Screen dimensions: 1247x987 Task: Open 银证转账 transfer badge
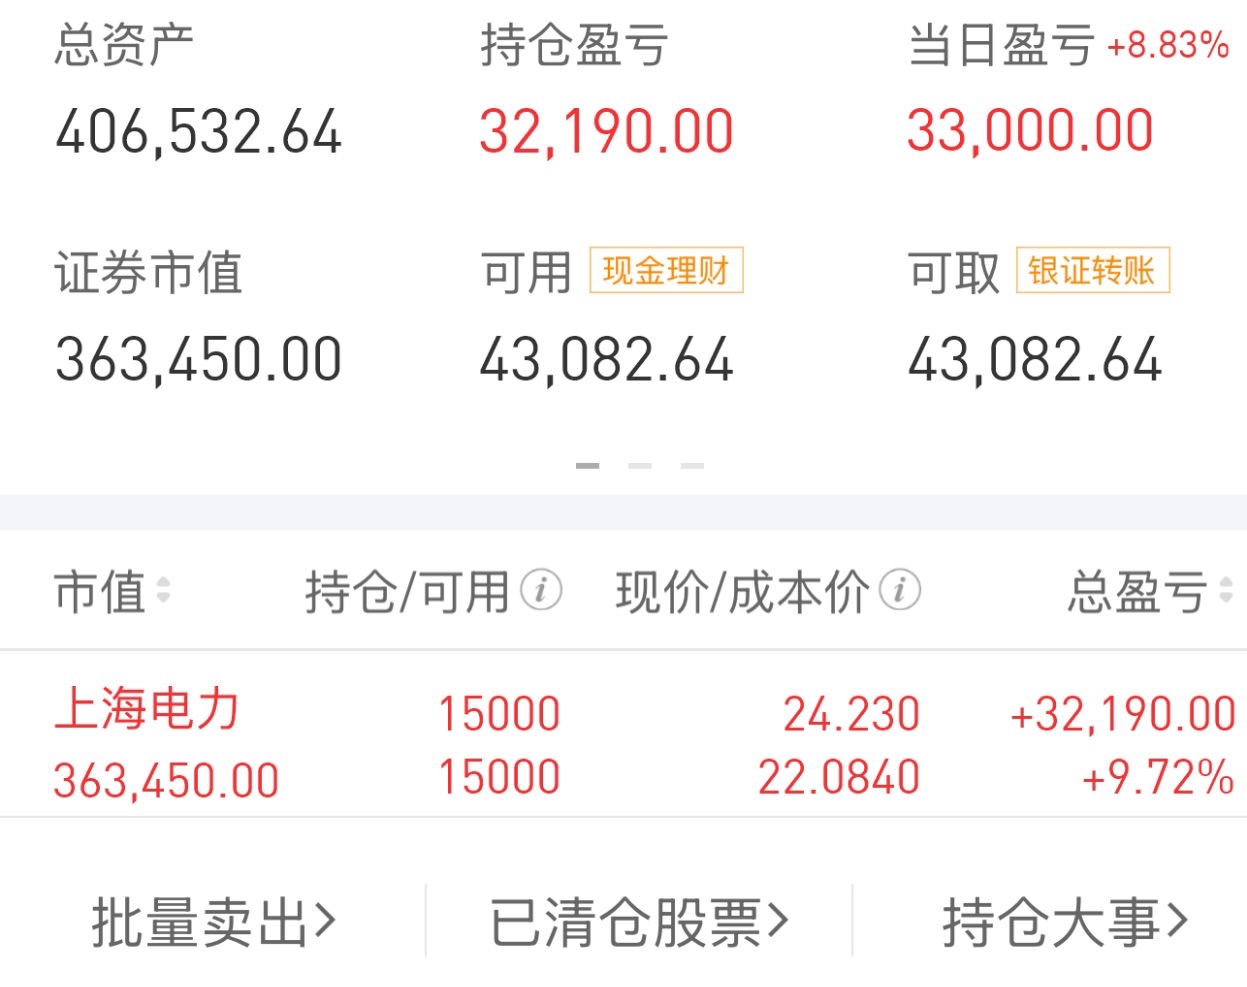coord(1092,271)
